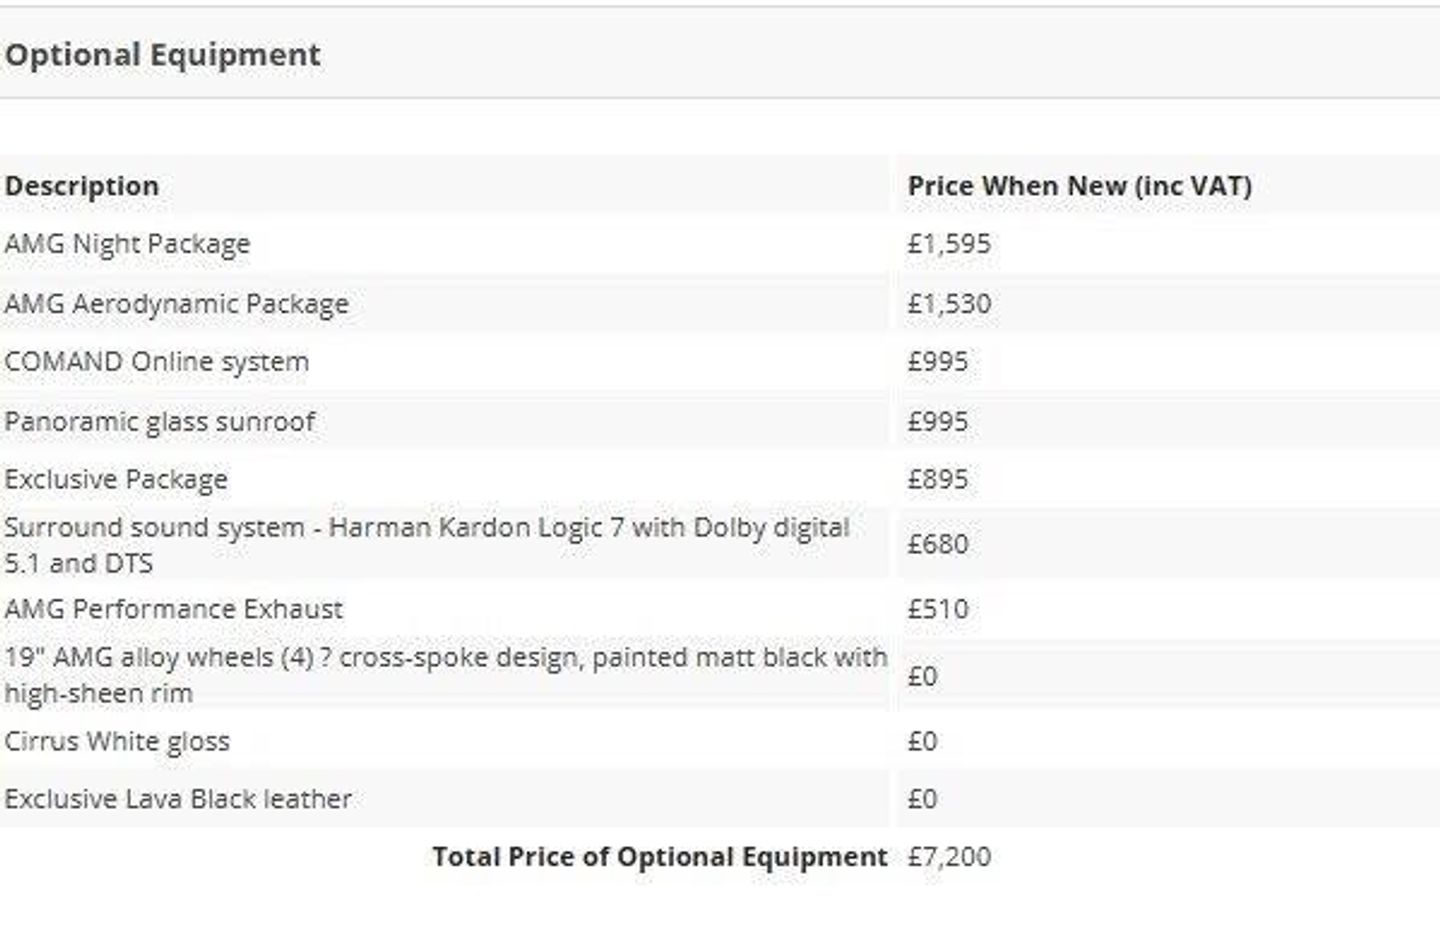Click the Cirrus White gloss entry
The width and height of the screenshot is (1440, 933).
coord(117,741)
